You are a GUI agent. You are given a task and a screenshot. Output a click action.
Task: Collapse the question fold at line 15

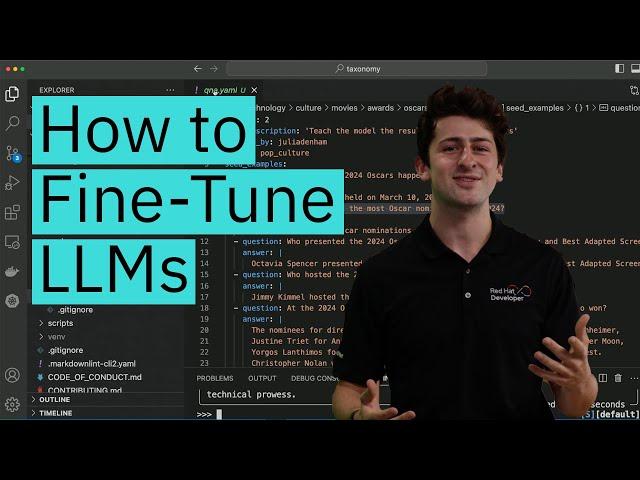pos(236,275)
